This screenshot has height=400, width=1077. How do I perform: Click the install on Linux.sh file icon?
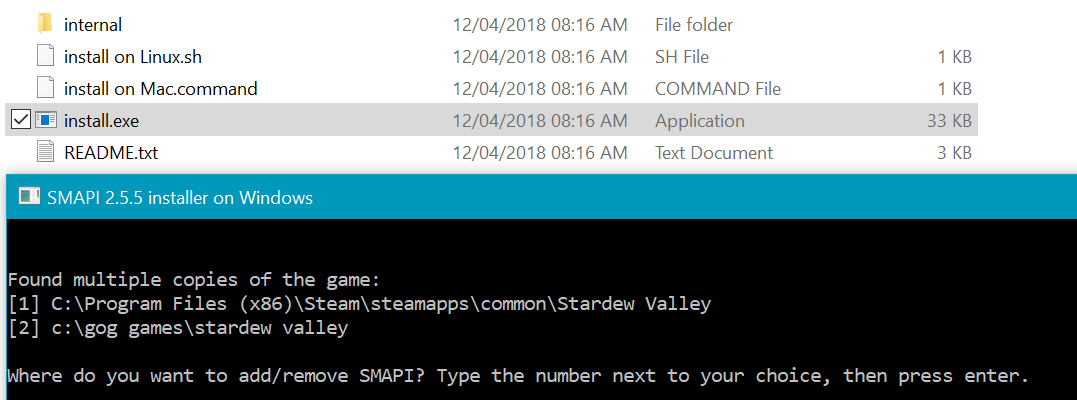pos(45,56)
